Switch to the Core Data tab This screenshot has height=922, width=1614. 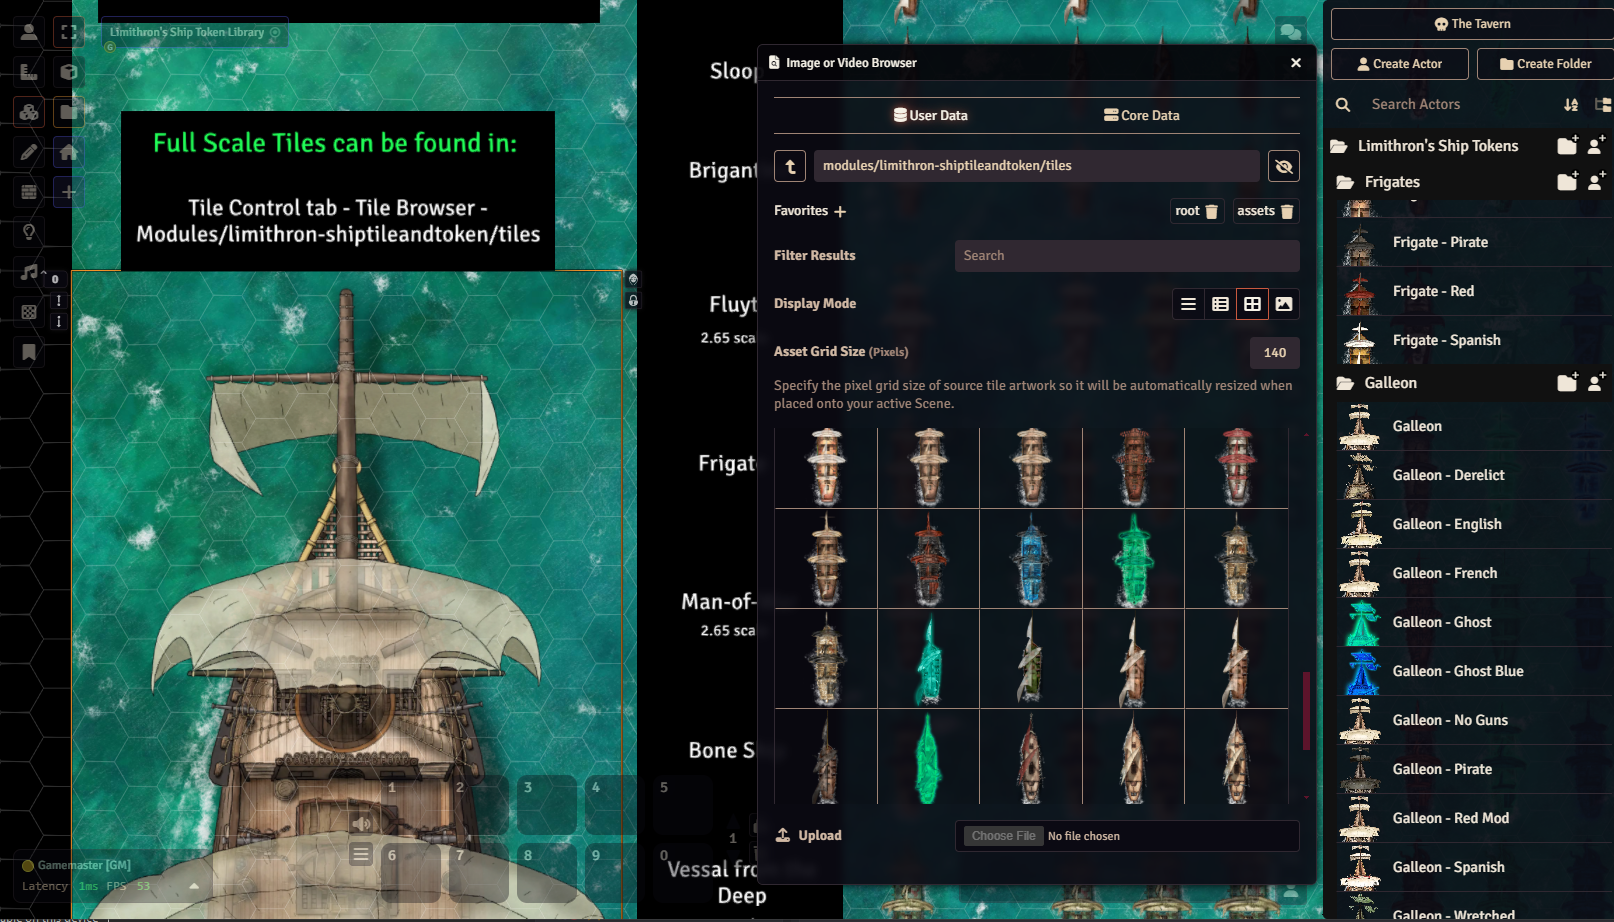(x=1141, y=115)
